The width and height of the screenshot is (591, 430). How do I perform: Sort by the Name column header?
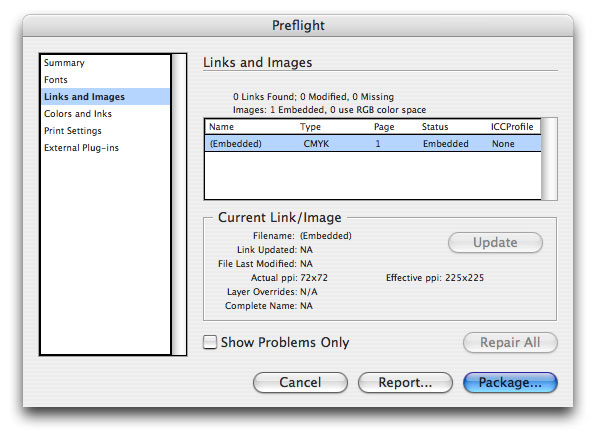point(221,127)
